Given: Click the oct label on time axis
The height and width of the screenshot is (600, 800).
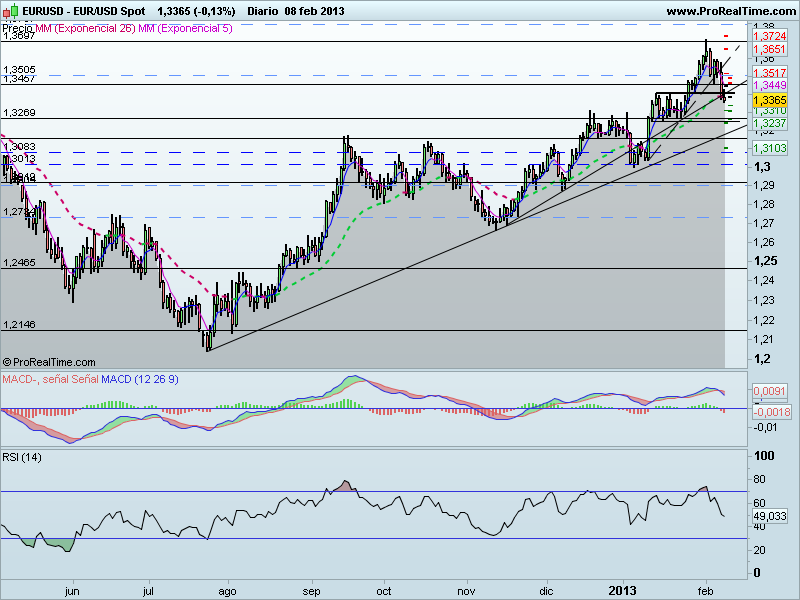Looking at the screenshot, I should tap(383, 591).
